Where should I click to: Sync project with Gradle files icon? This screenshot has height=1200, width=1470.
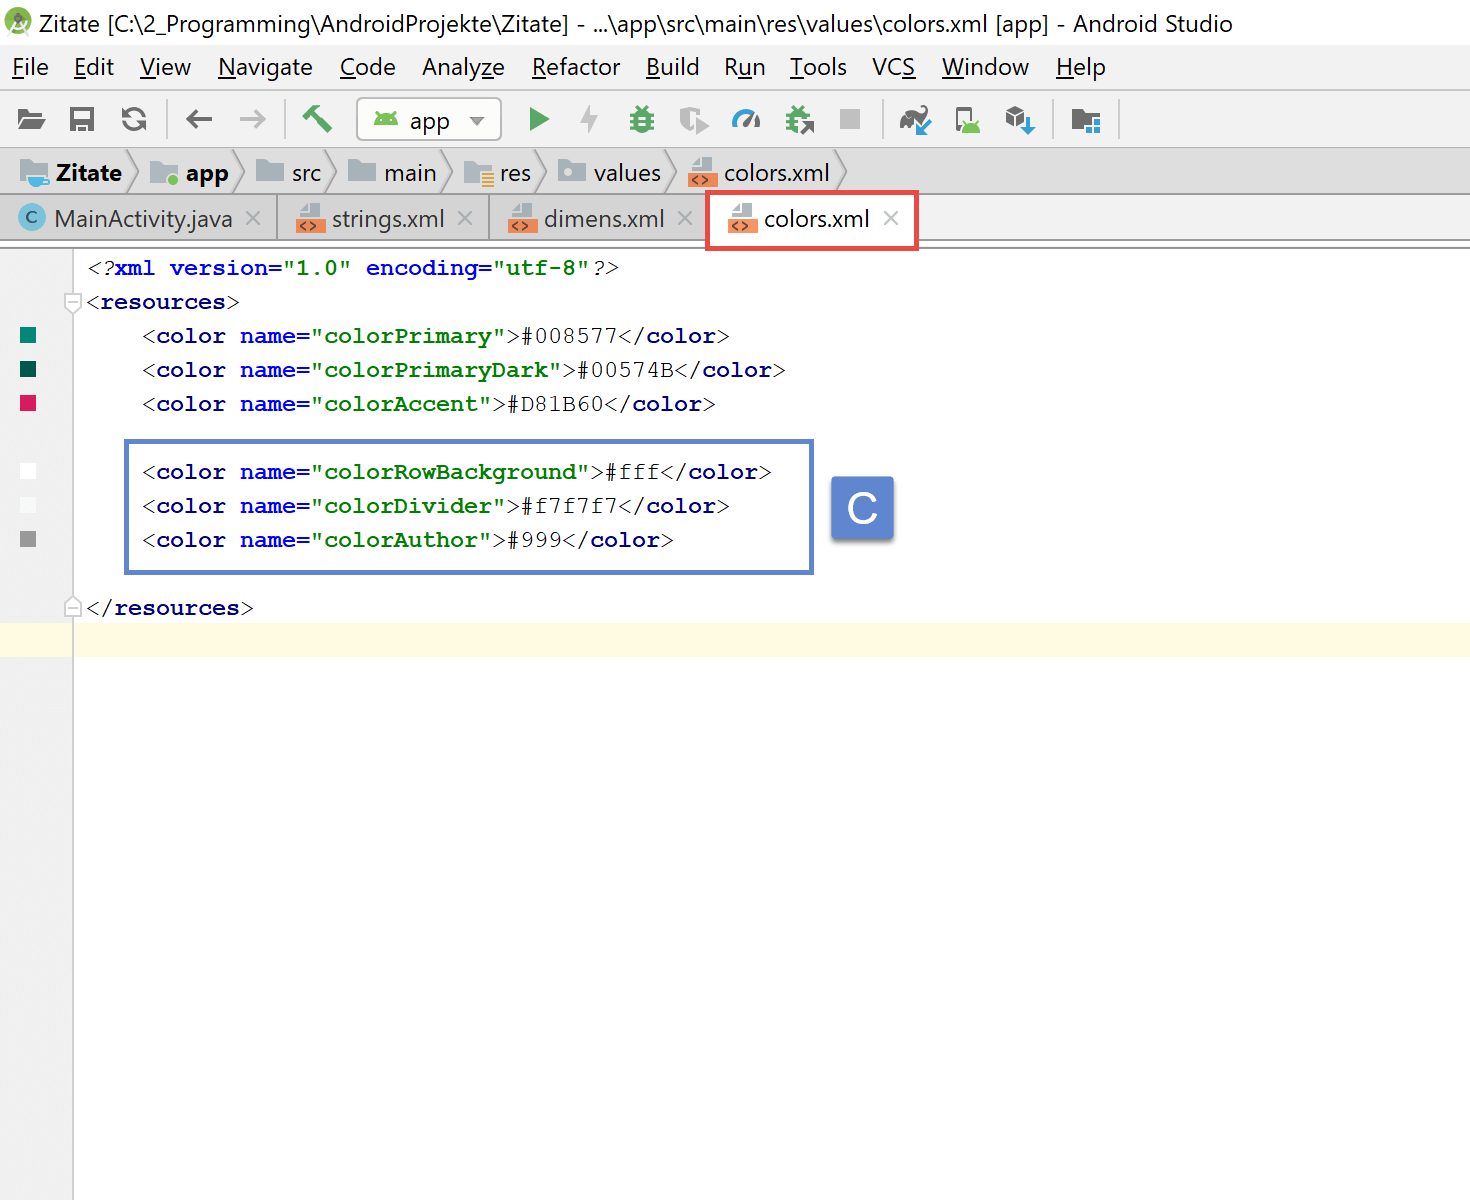[x=915, y=120]
